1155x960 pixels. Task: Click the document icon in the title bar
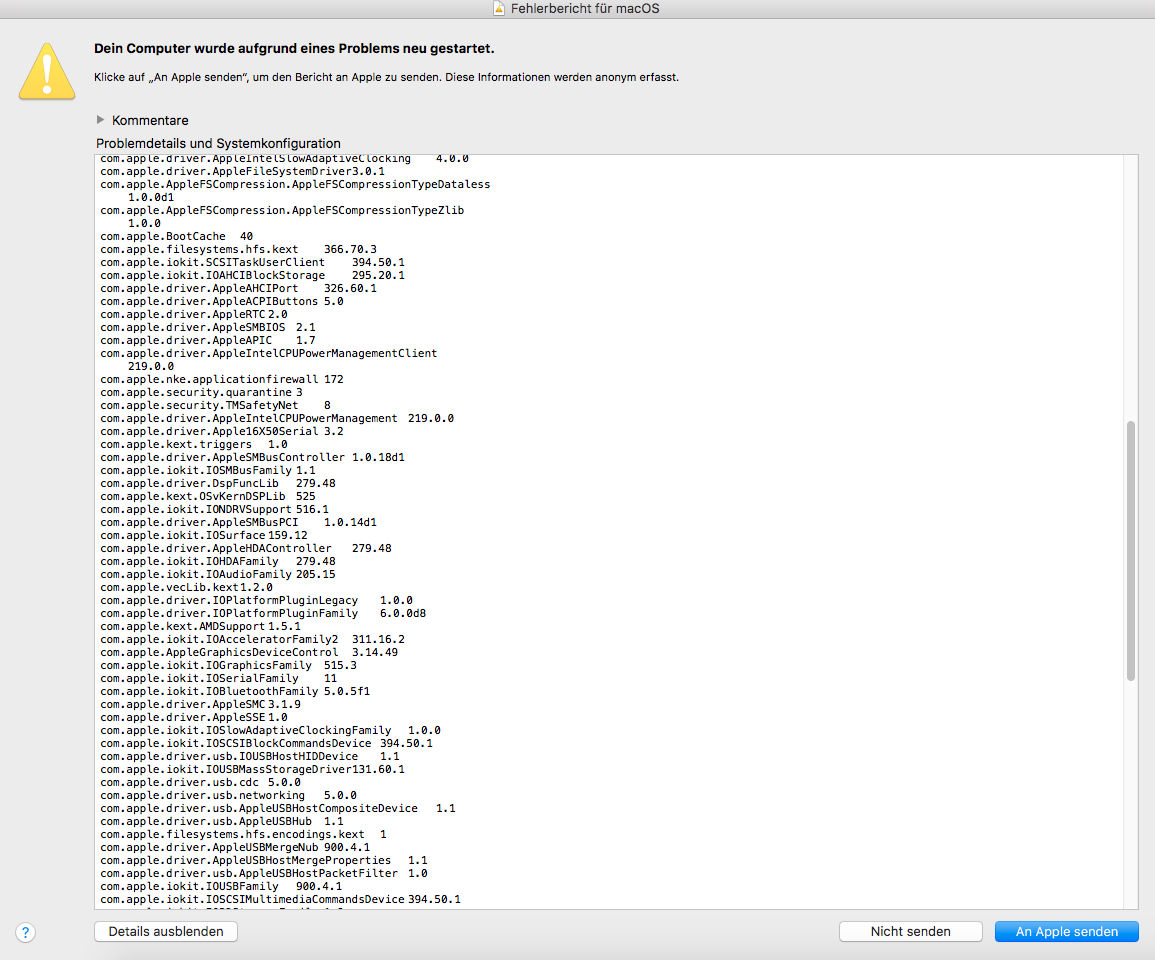499,8
